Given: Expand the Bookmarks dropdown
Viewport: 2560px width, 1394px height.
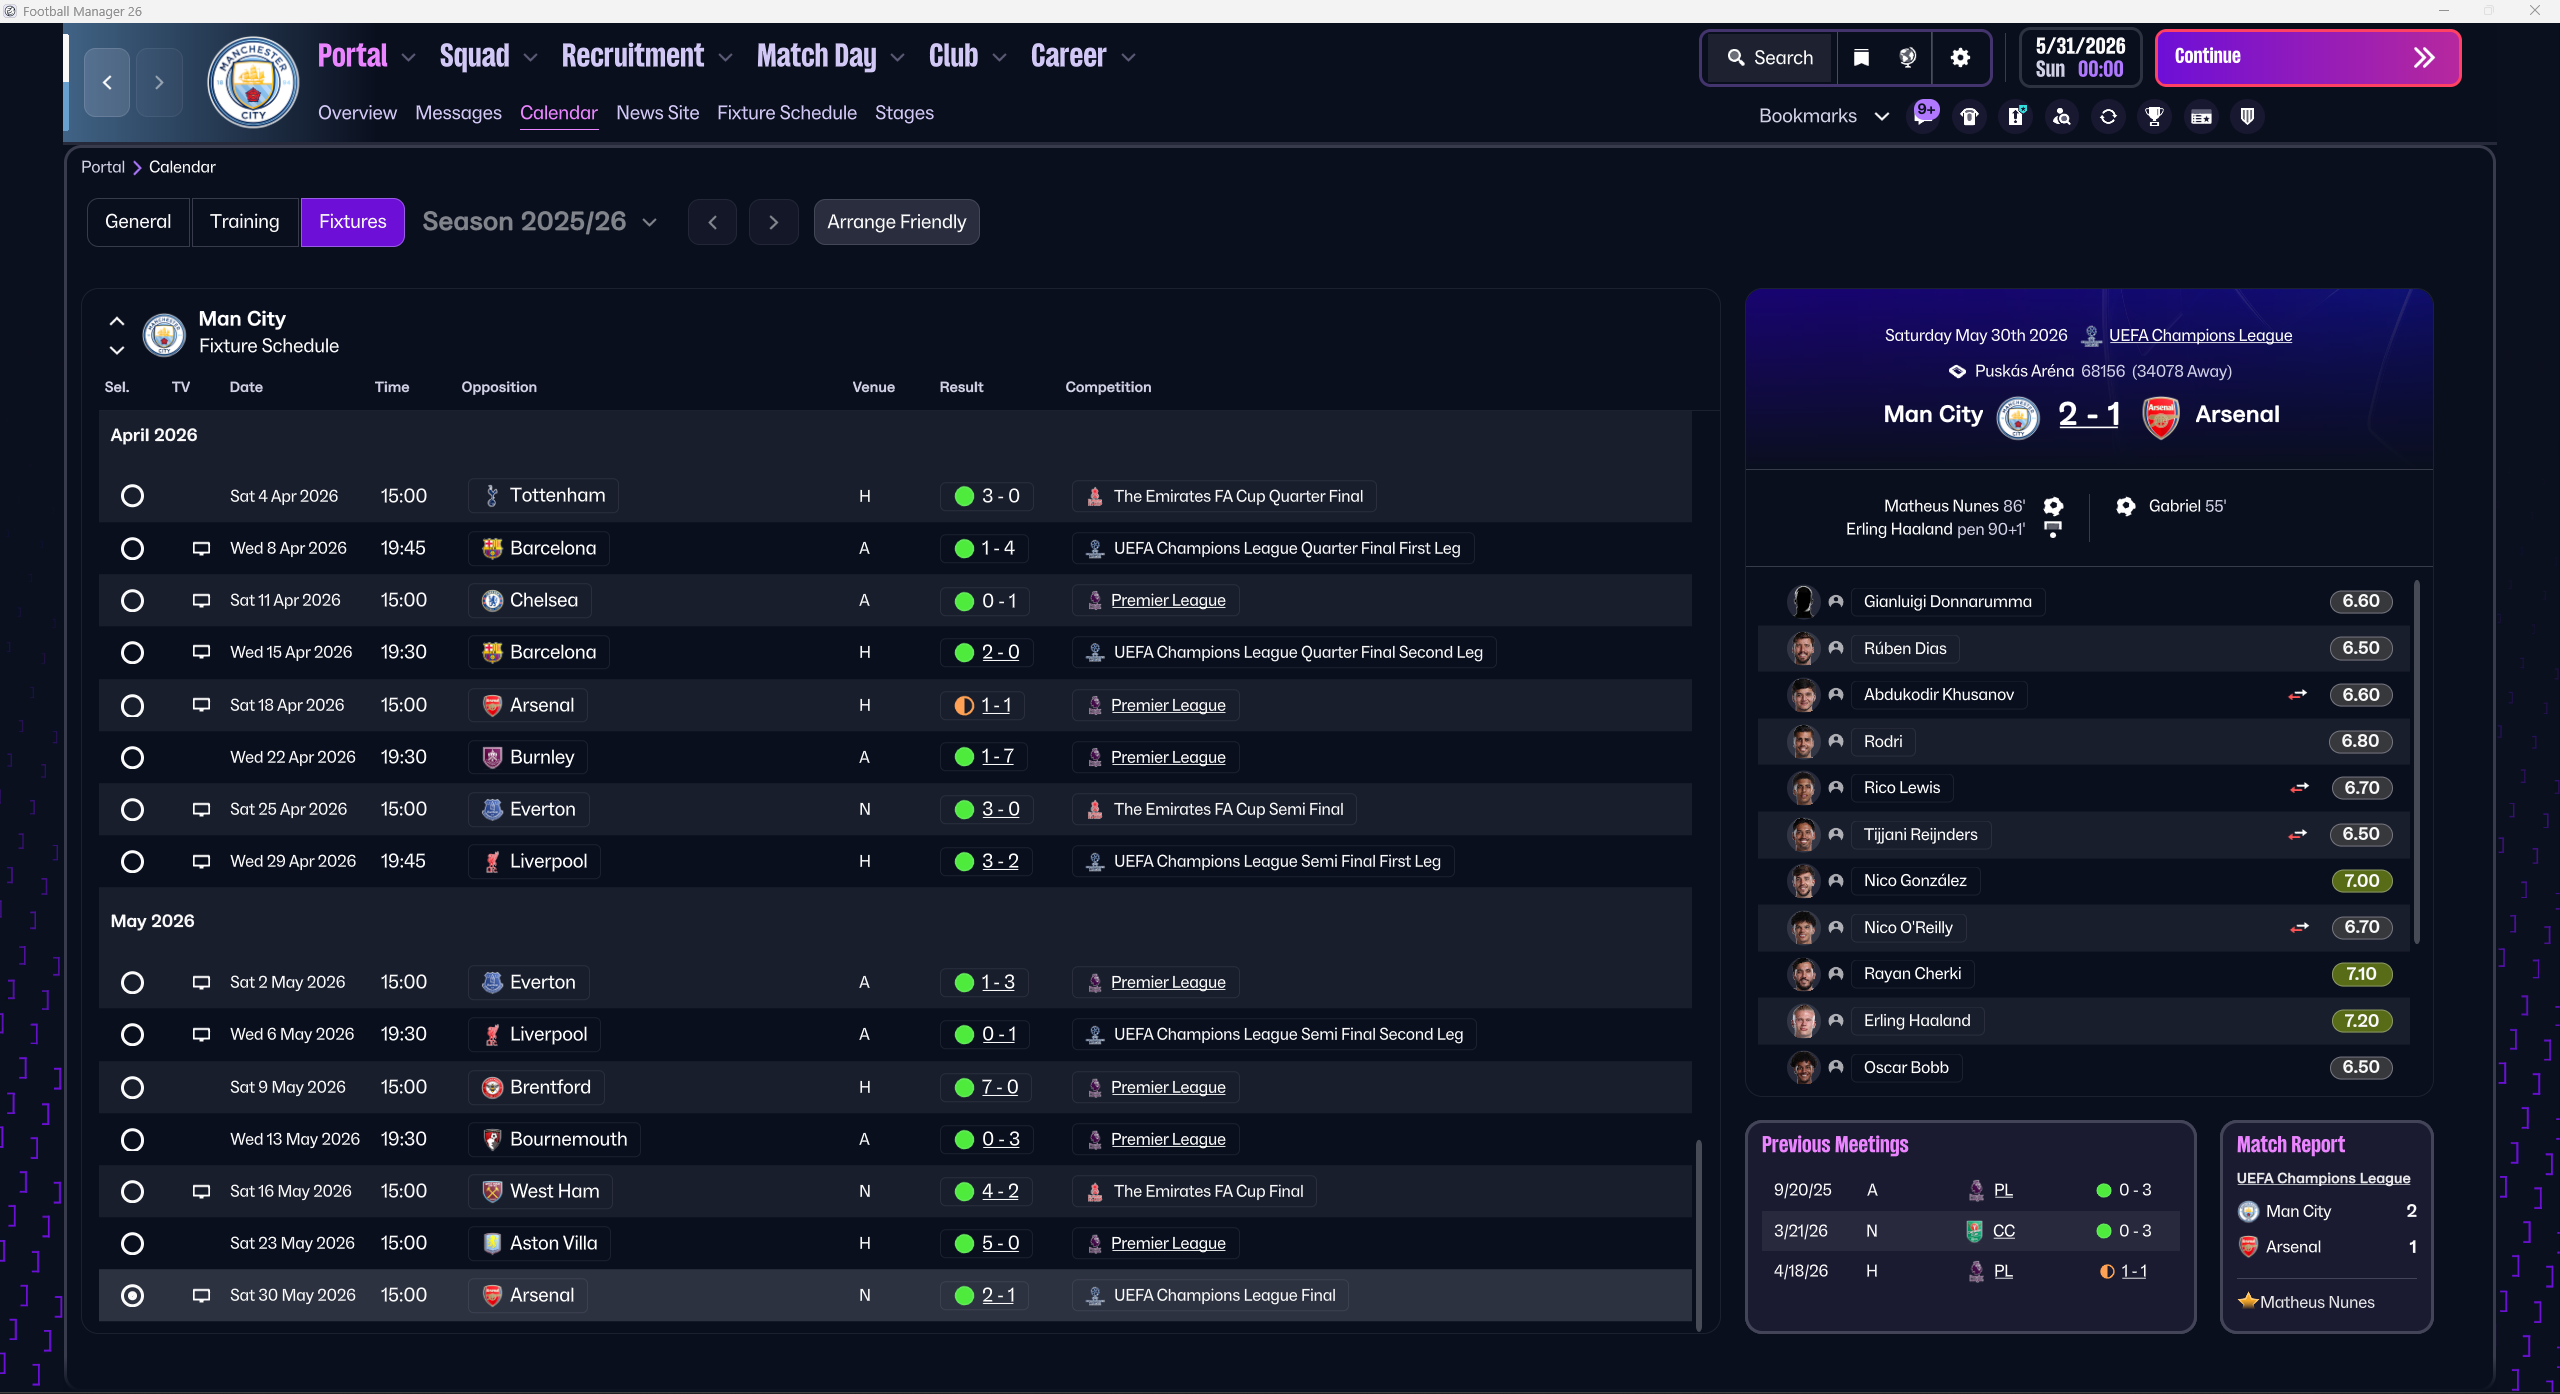Looking at the screenshot, I should tap(1823, 116).
